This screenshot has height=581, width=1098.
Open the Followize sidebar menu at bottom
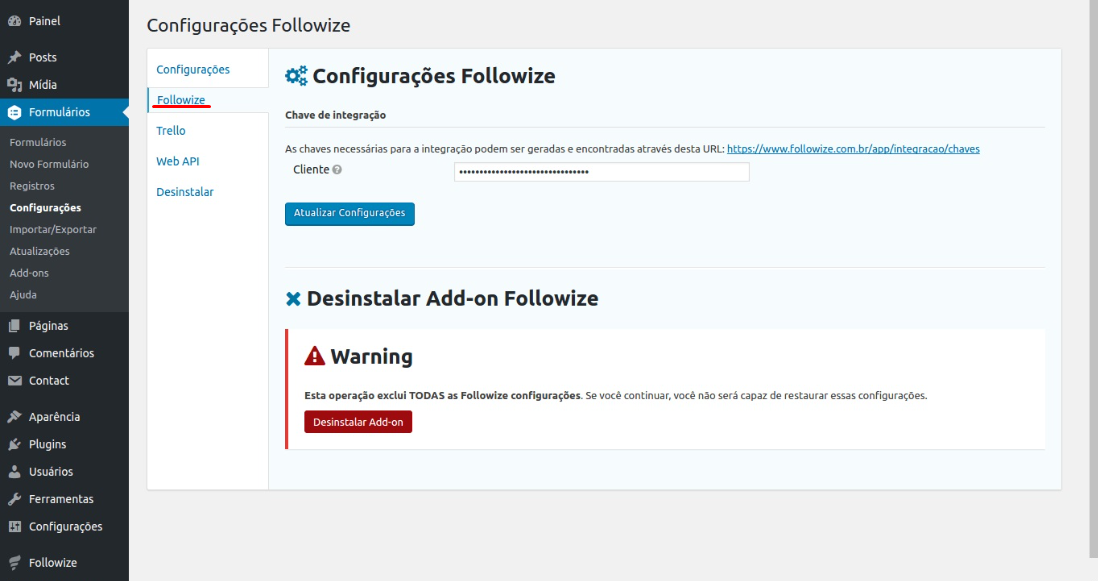(x=53, y=563)
